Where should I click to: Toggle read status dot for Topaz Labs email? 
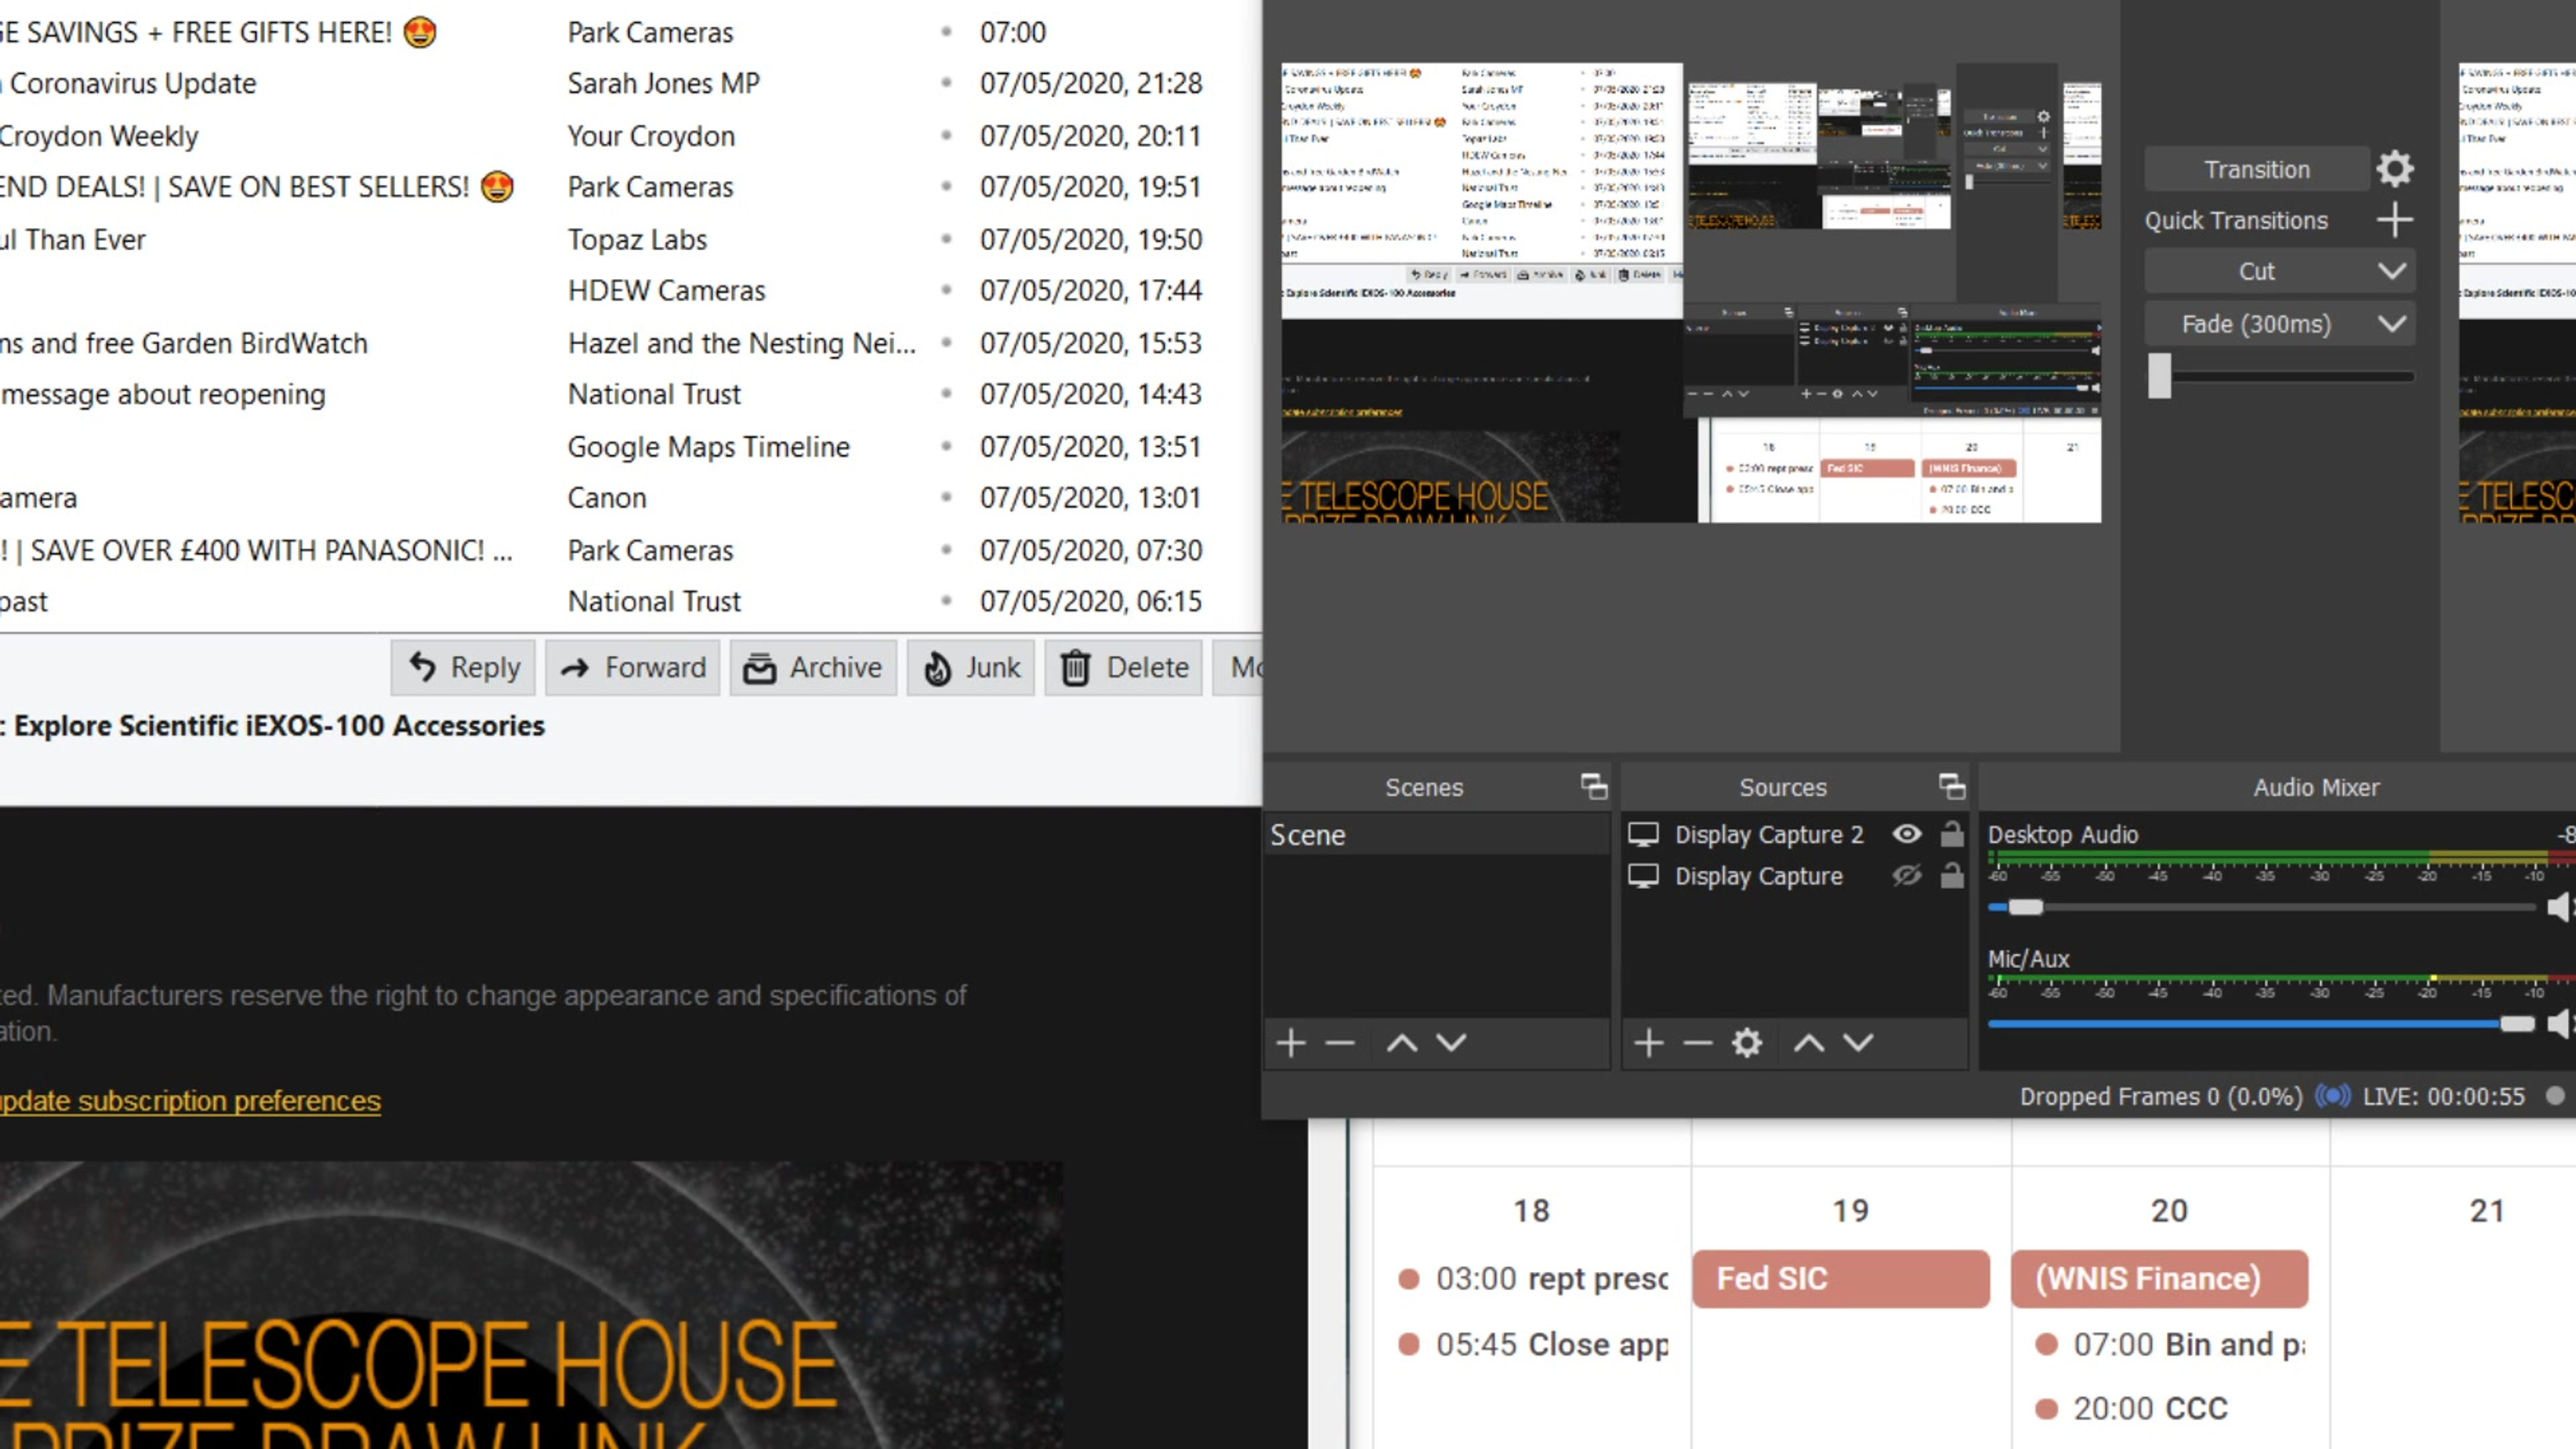tap(946, 239)
